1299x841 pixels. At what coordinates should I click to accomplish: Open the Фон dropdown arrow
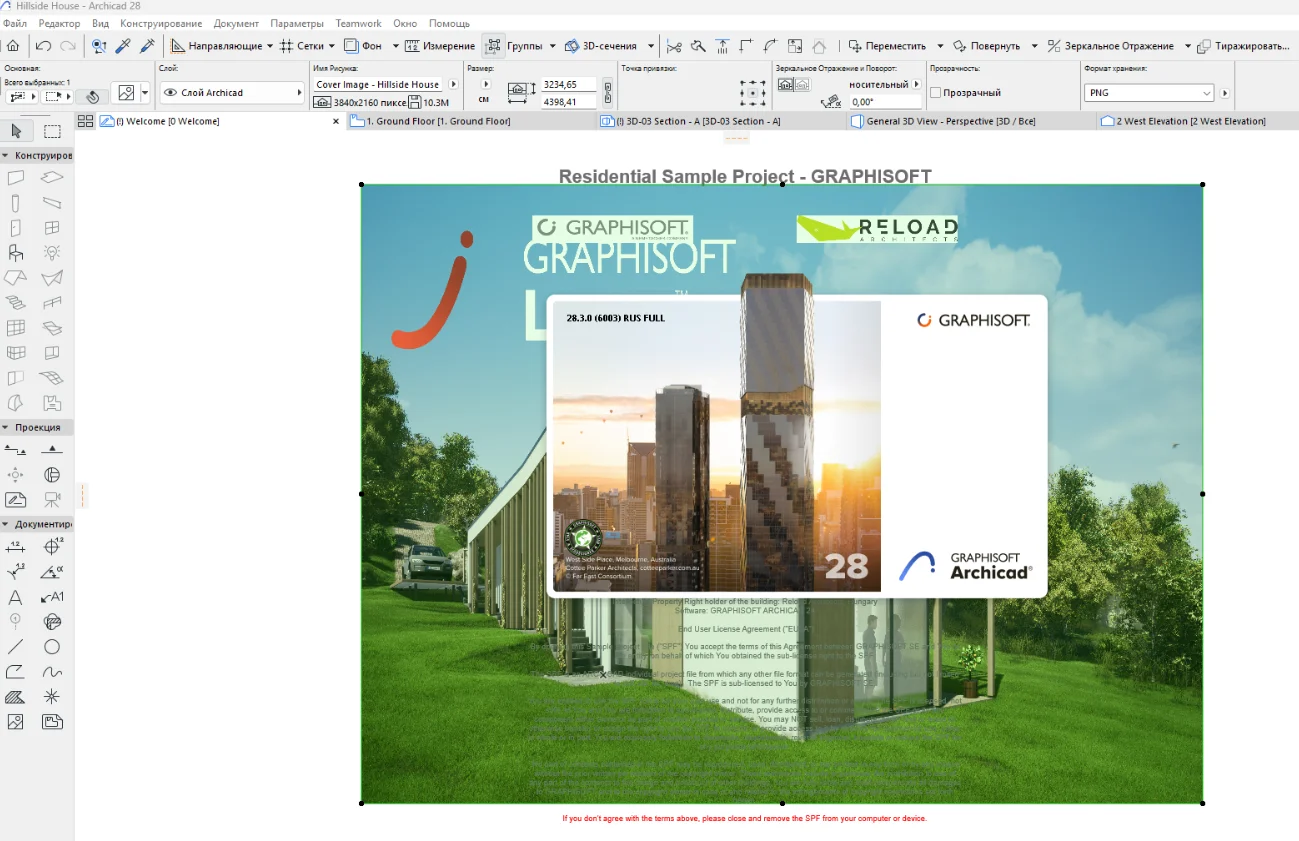click(x=395, y=46)
